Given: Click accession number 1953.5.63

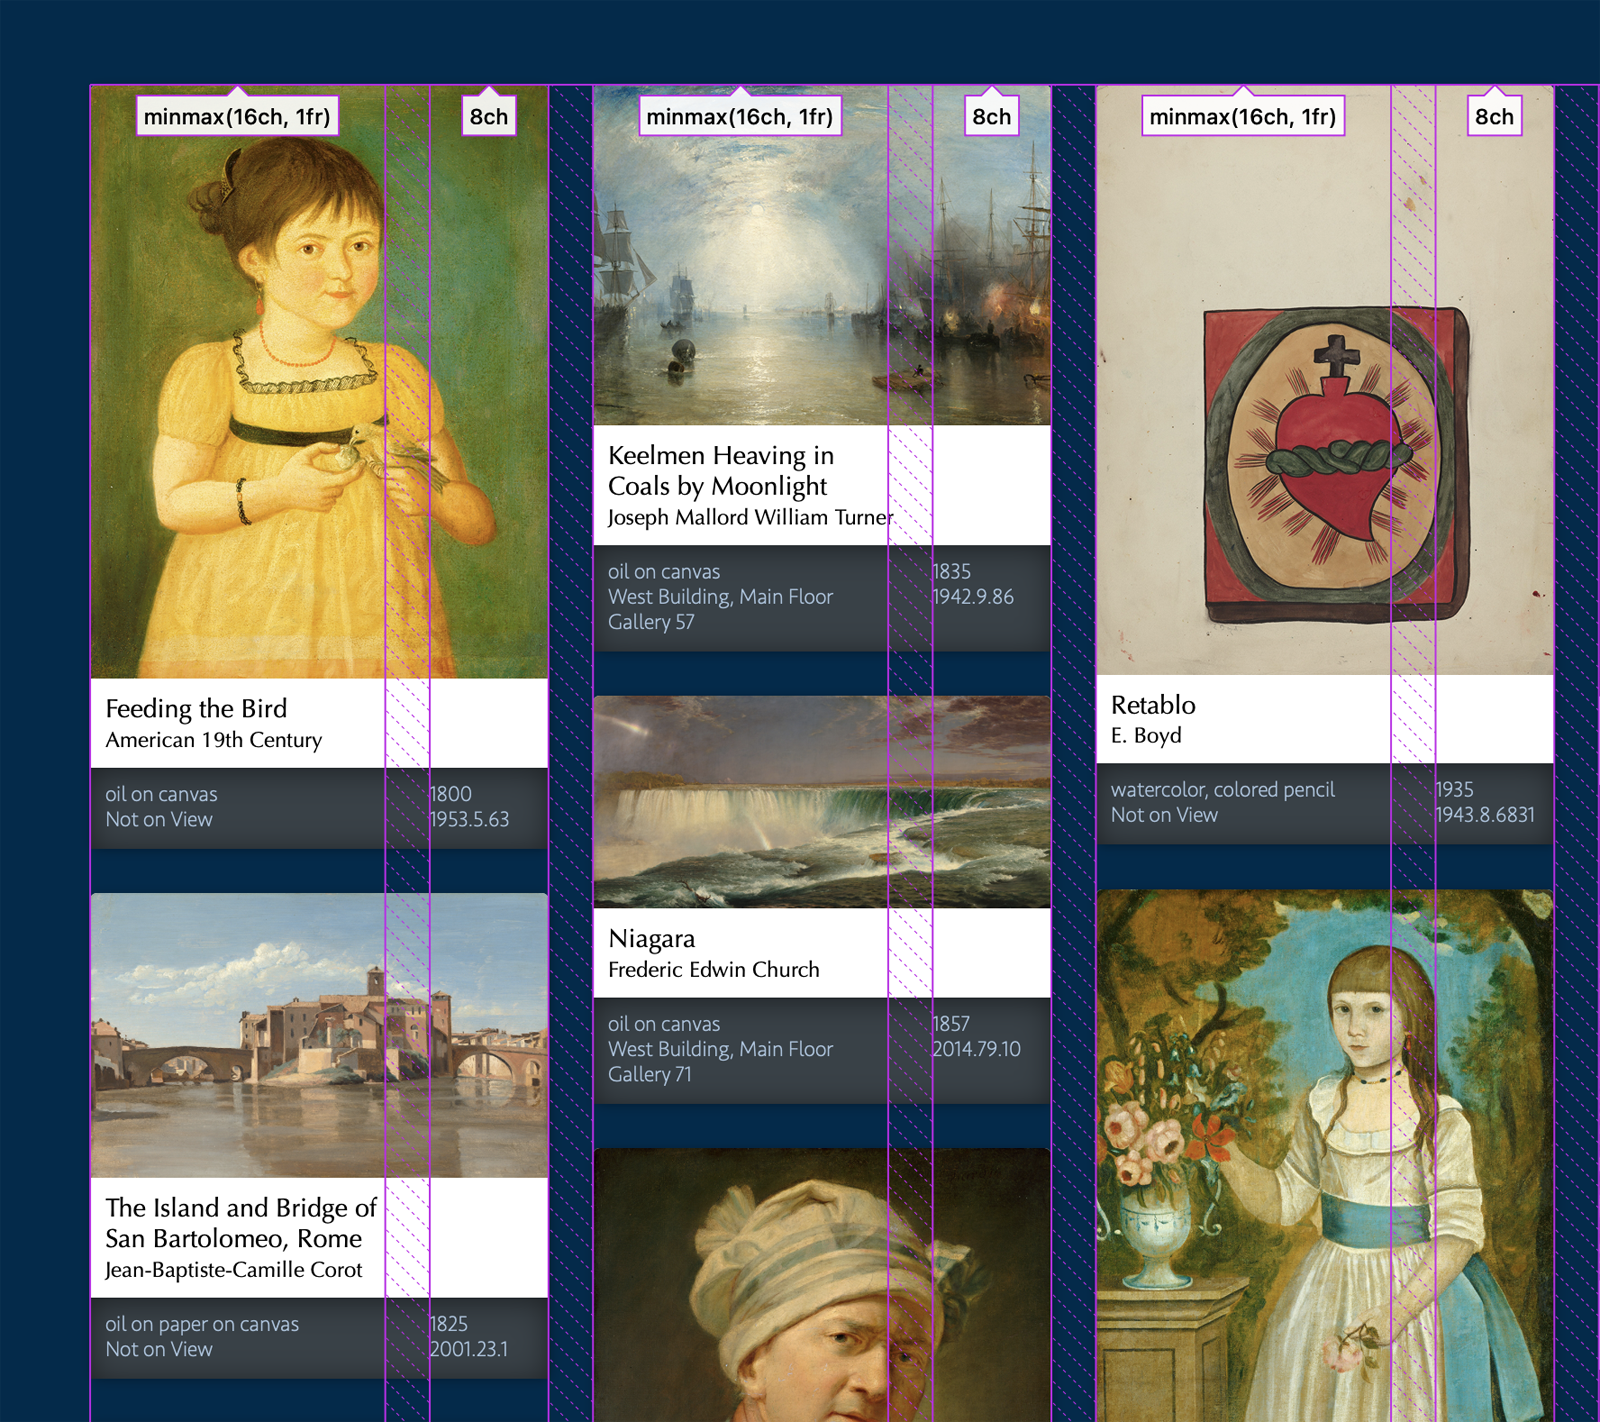Looking at the screenshot, I should 469,819.
